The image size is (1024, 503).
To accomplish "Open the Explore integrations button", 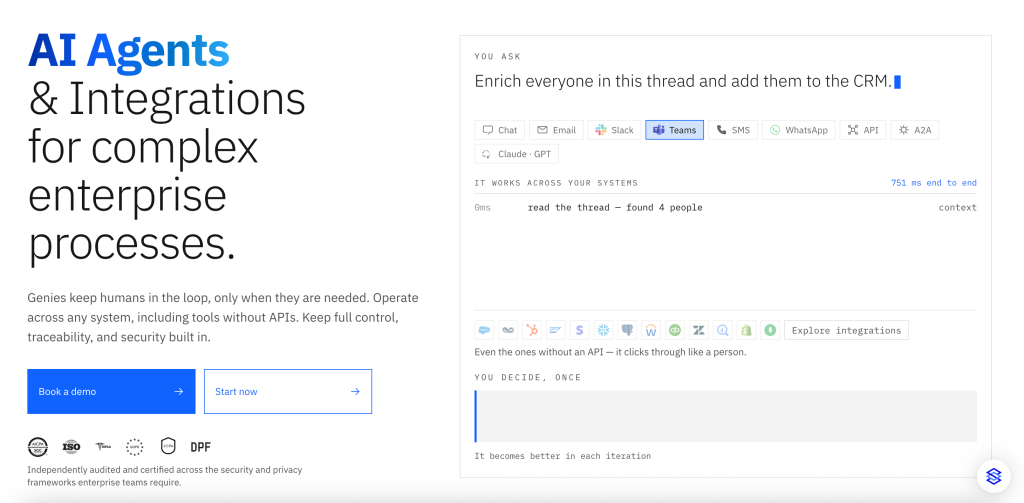I will tap(846, 330).
